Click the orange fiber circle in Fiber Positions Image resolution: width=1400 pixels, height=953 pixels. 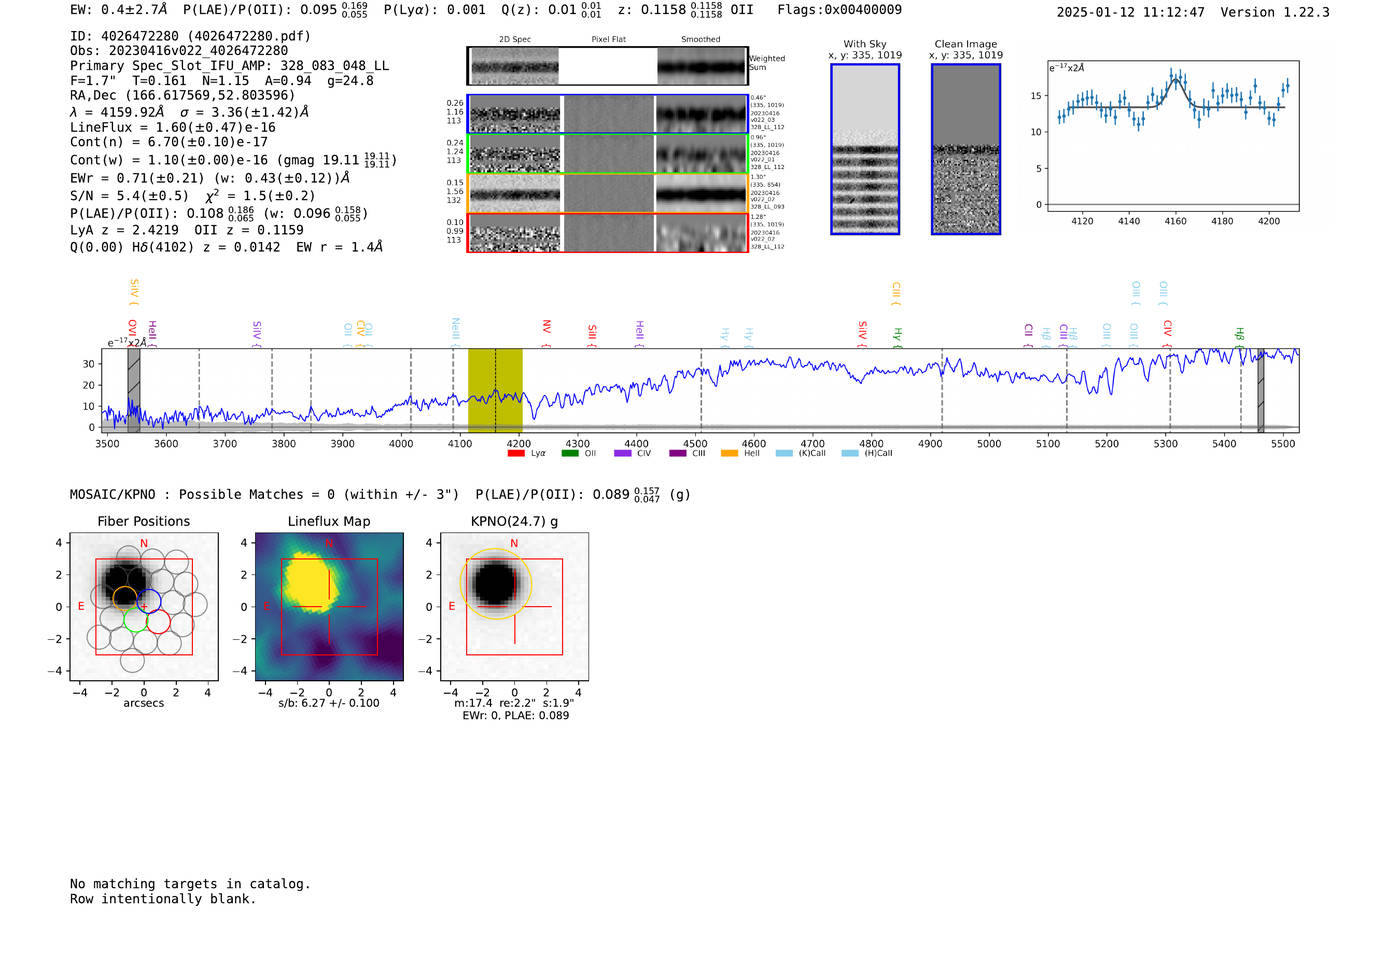[125, 599]
